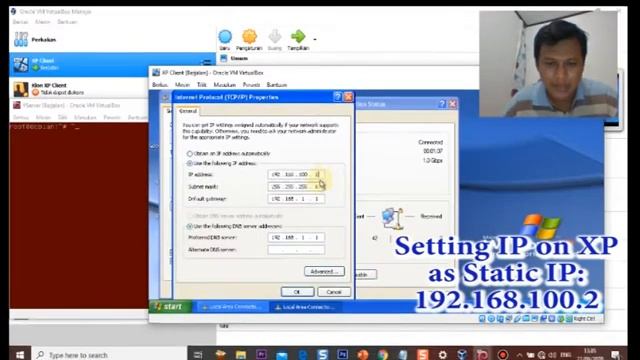The width and height of the screenshot is (640, 360).
Task: Click the Default gateway input field
Action: point(296,199)
